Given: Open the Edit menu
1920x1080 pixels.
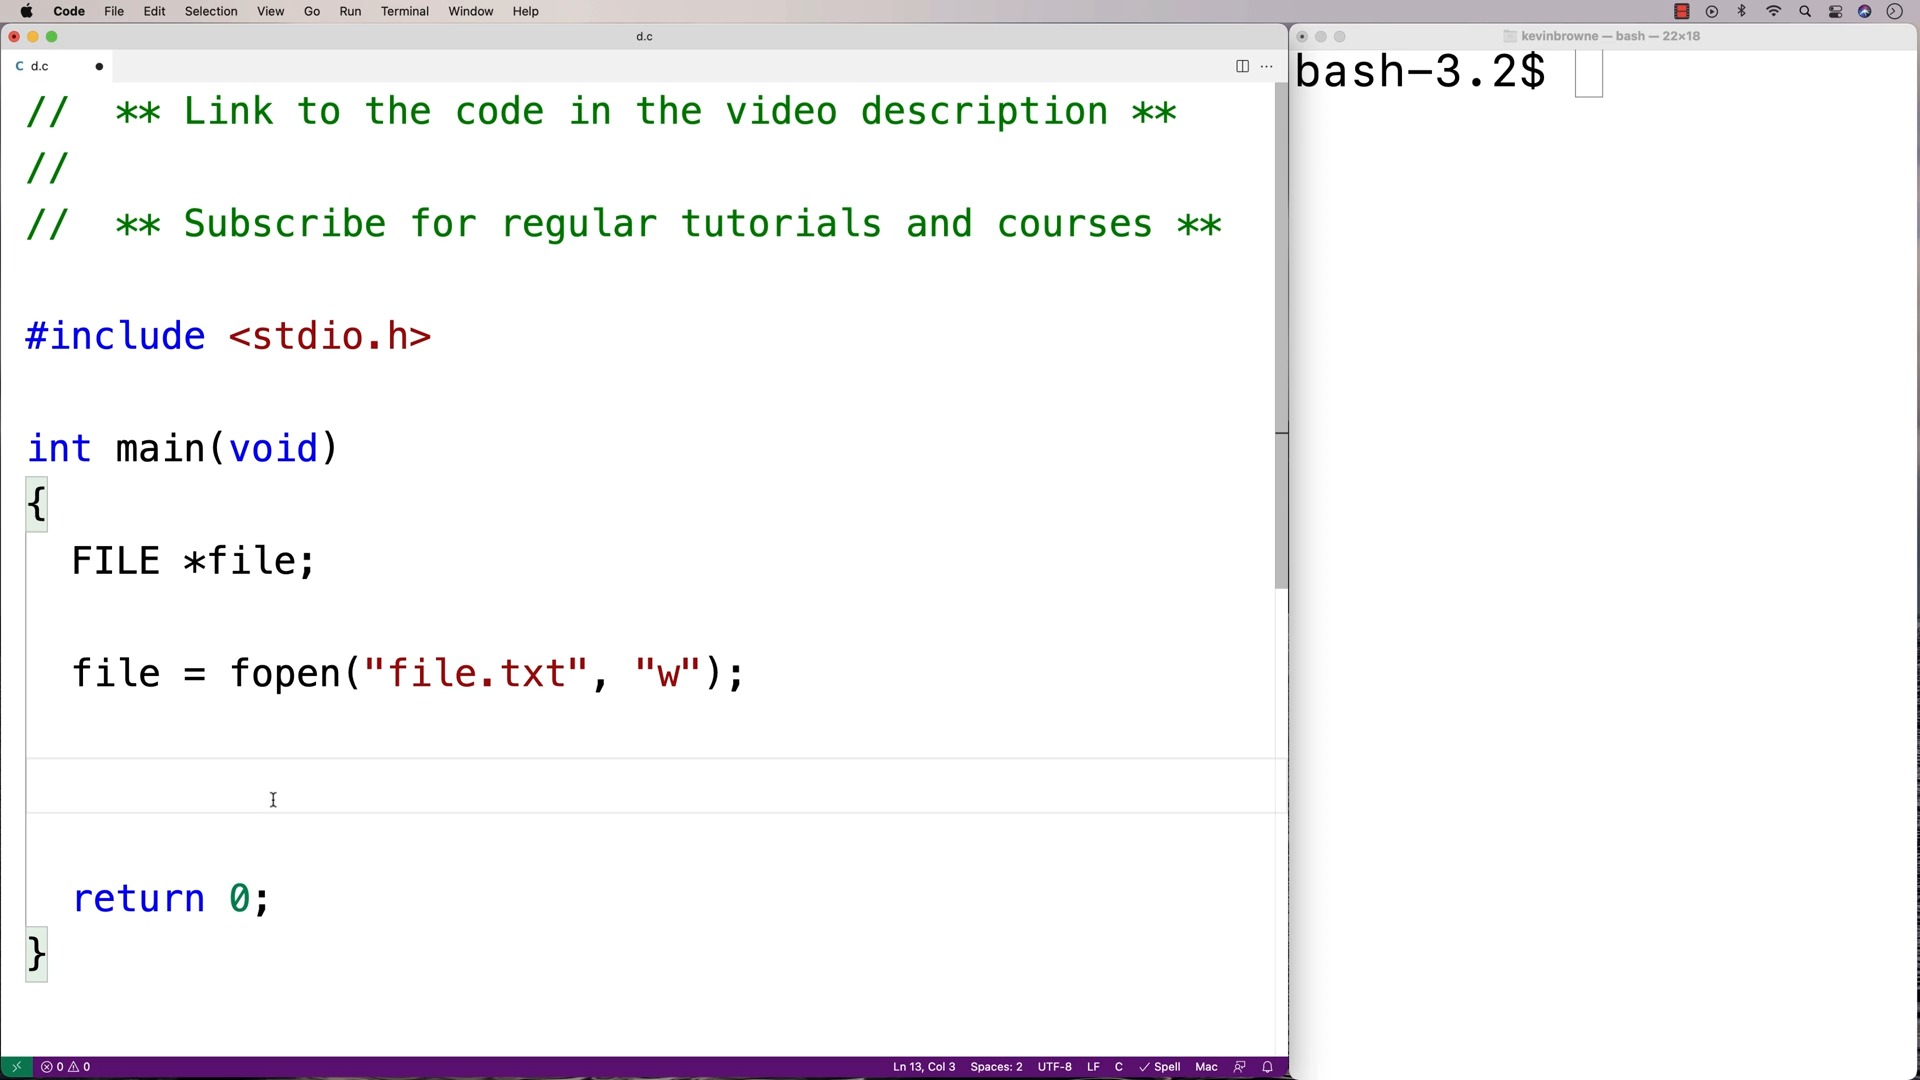Looking at the screenshot, I should point(154,12).
